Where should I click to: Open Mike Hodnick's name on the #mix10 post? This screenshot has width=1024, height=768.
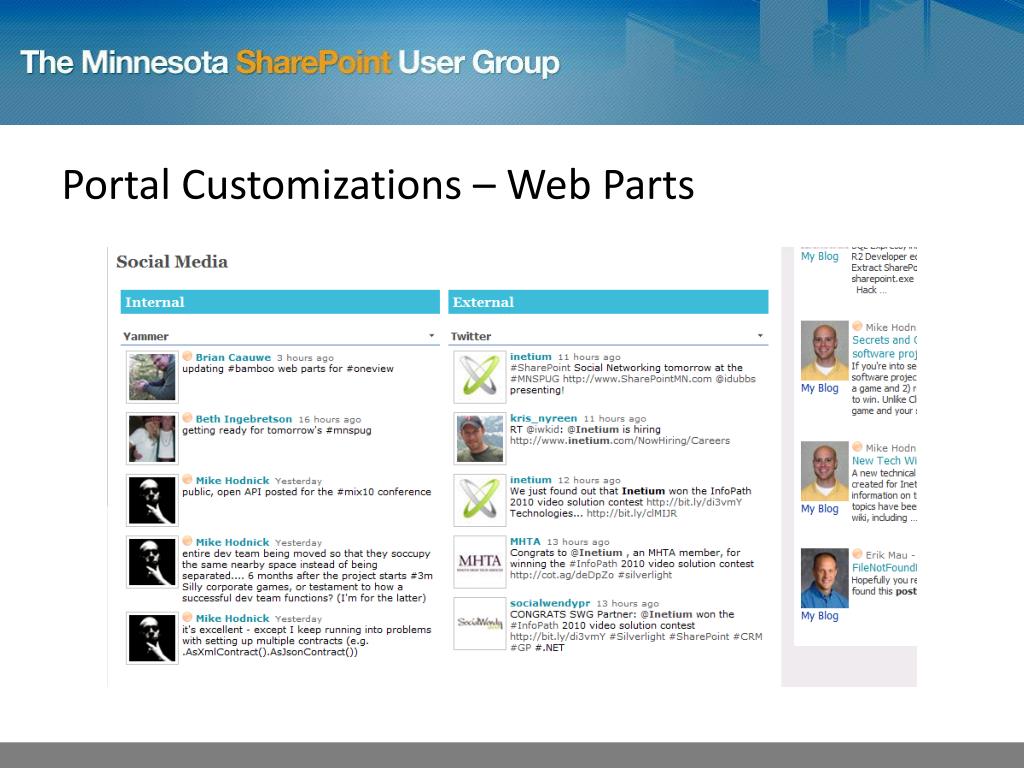[x=232, y=480]
